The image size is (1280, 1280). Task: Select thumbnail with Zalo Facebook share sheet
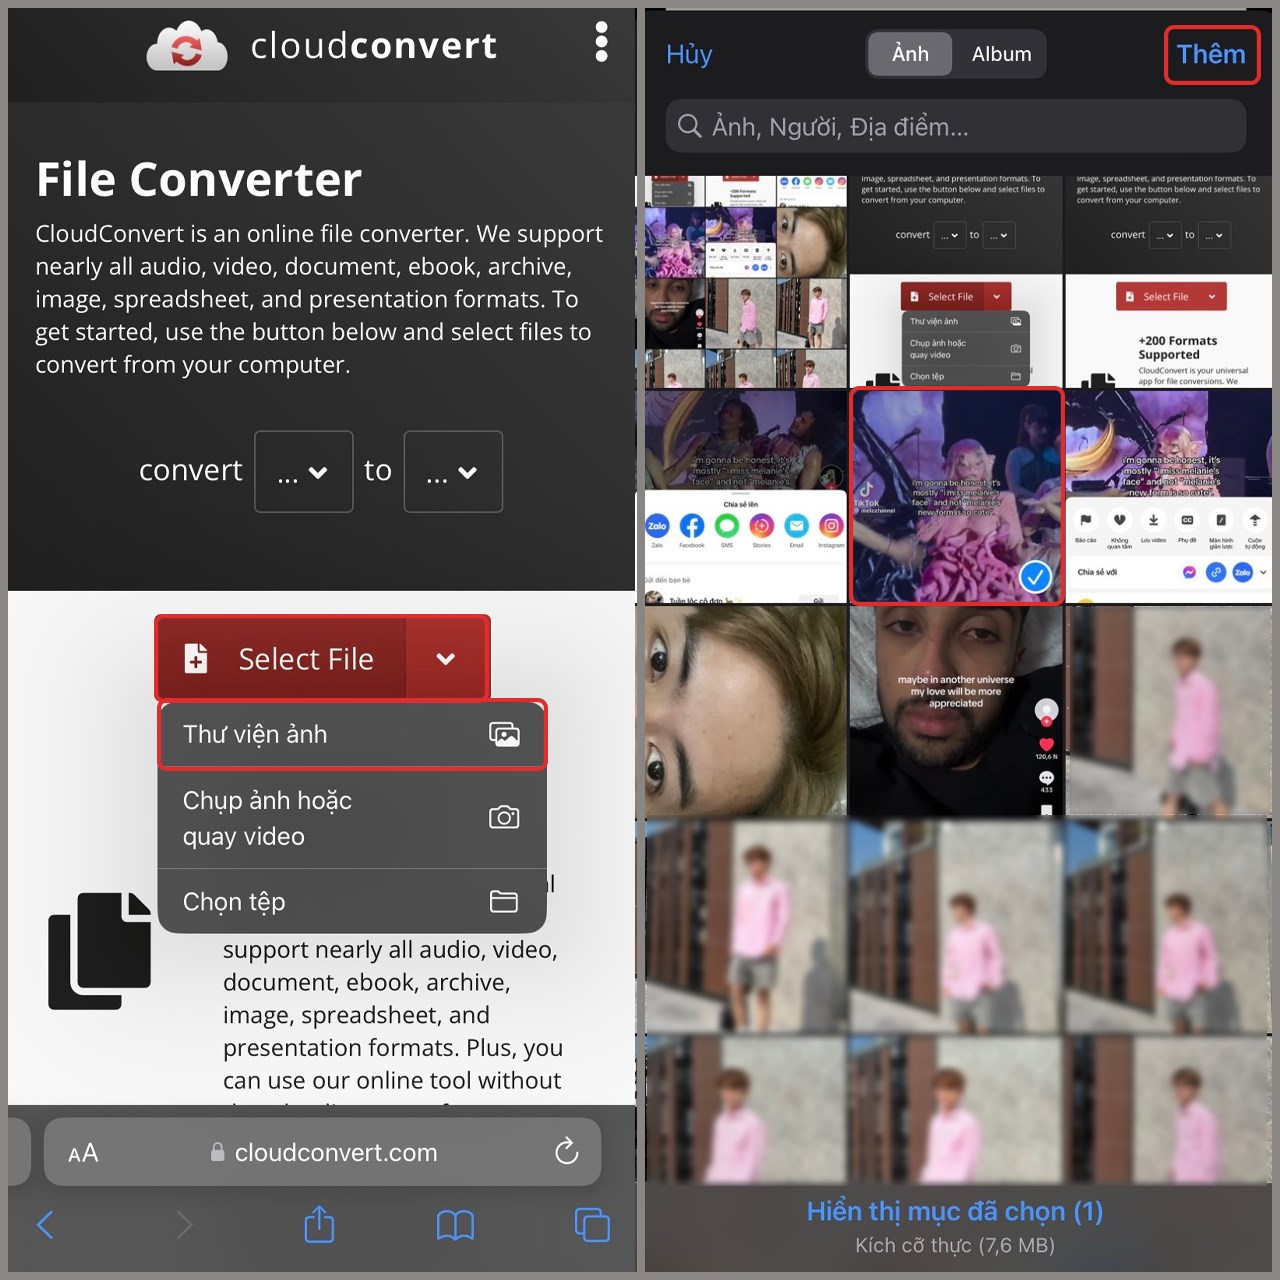click(x=745, y=496)
